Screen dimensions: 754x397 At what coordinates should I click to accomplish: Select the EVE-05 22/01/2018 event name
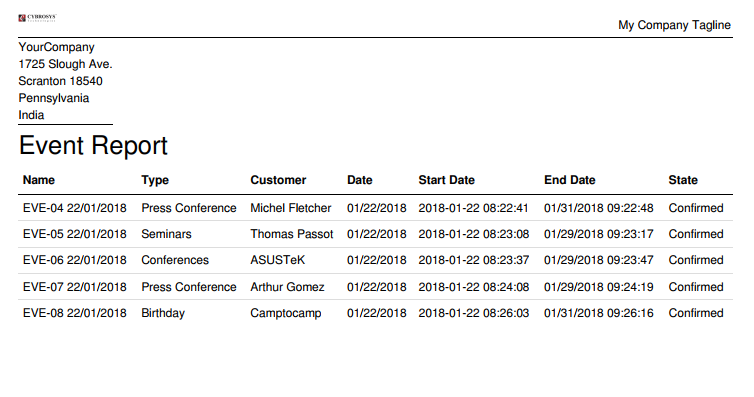click(75, 234)
